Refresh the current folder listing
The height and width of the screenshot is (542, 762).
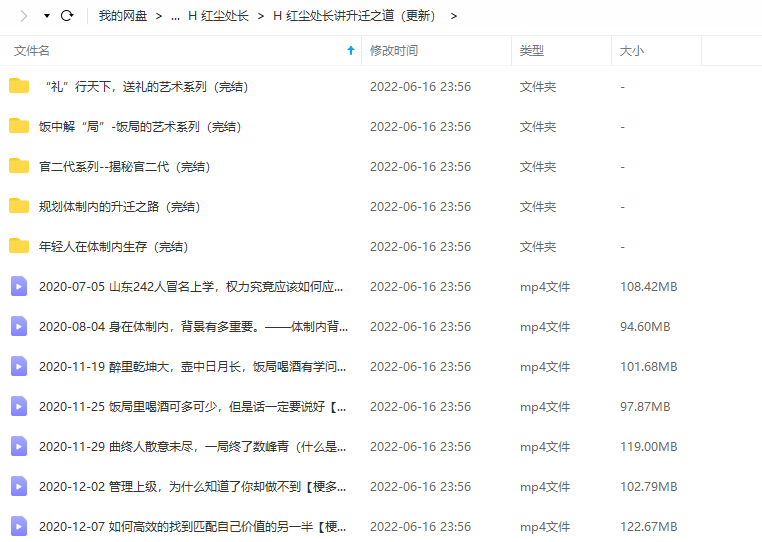[67, 16]
